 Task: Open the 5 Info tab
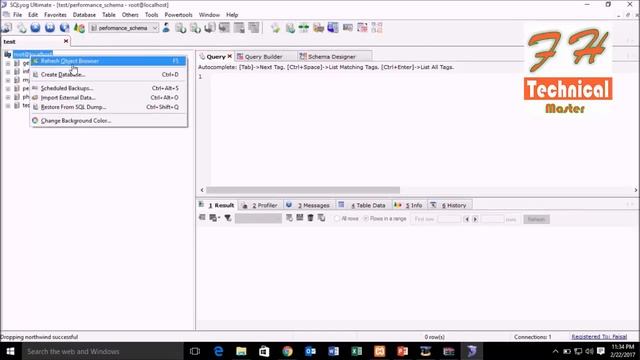point(410,205)
